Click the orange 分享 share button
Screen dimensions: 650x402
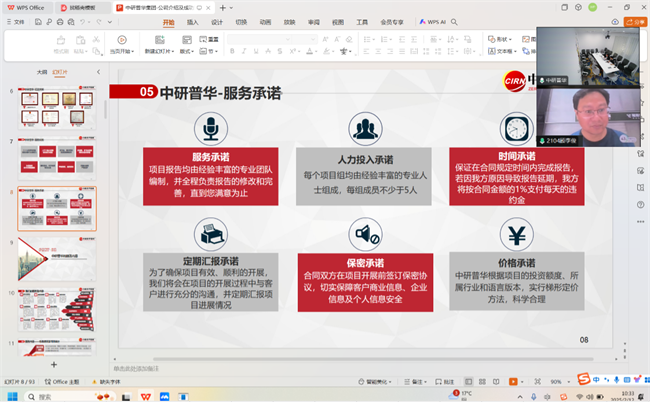click(635, 22)
